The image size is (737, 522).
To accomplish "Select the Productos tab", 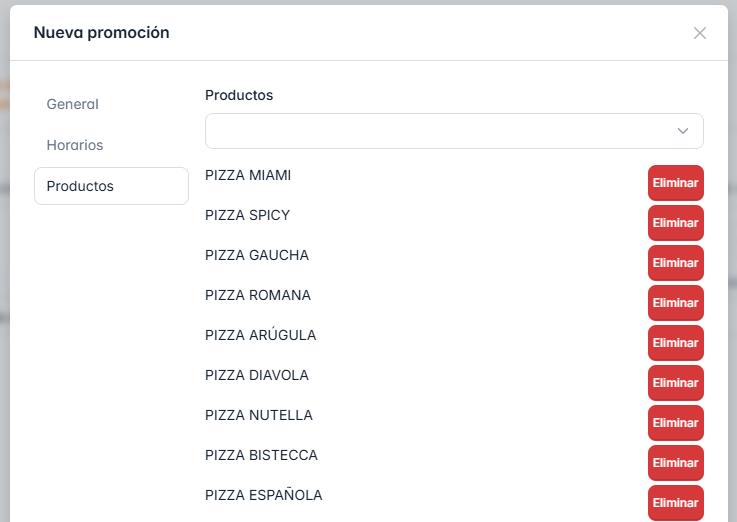I will pos(81,186).
